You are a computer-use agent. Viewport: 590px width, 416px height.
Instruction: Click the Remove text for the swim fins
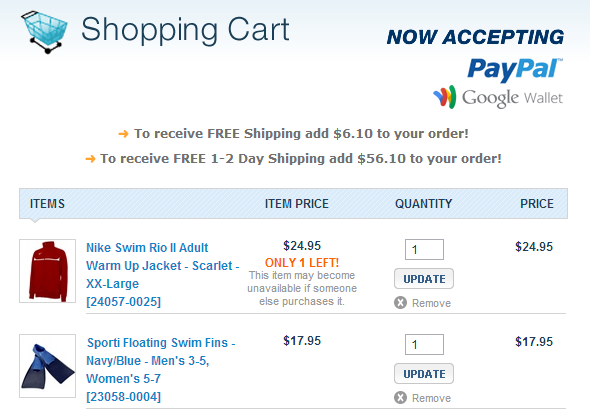[x=431, y=398]
